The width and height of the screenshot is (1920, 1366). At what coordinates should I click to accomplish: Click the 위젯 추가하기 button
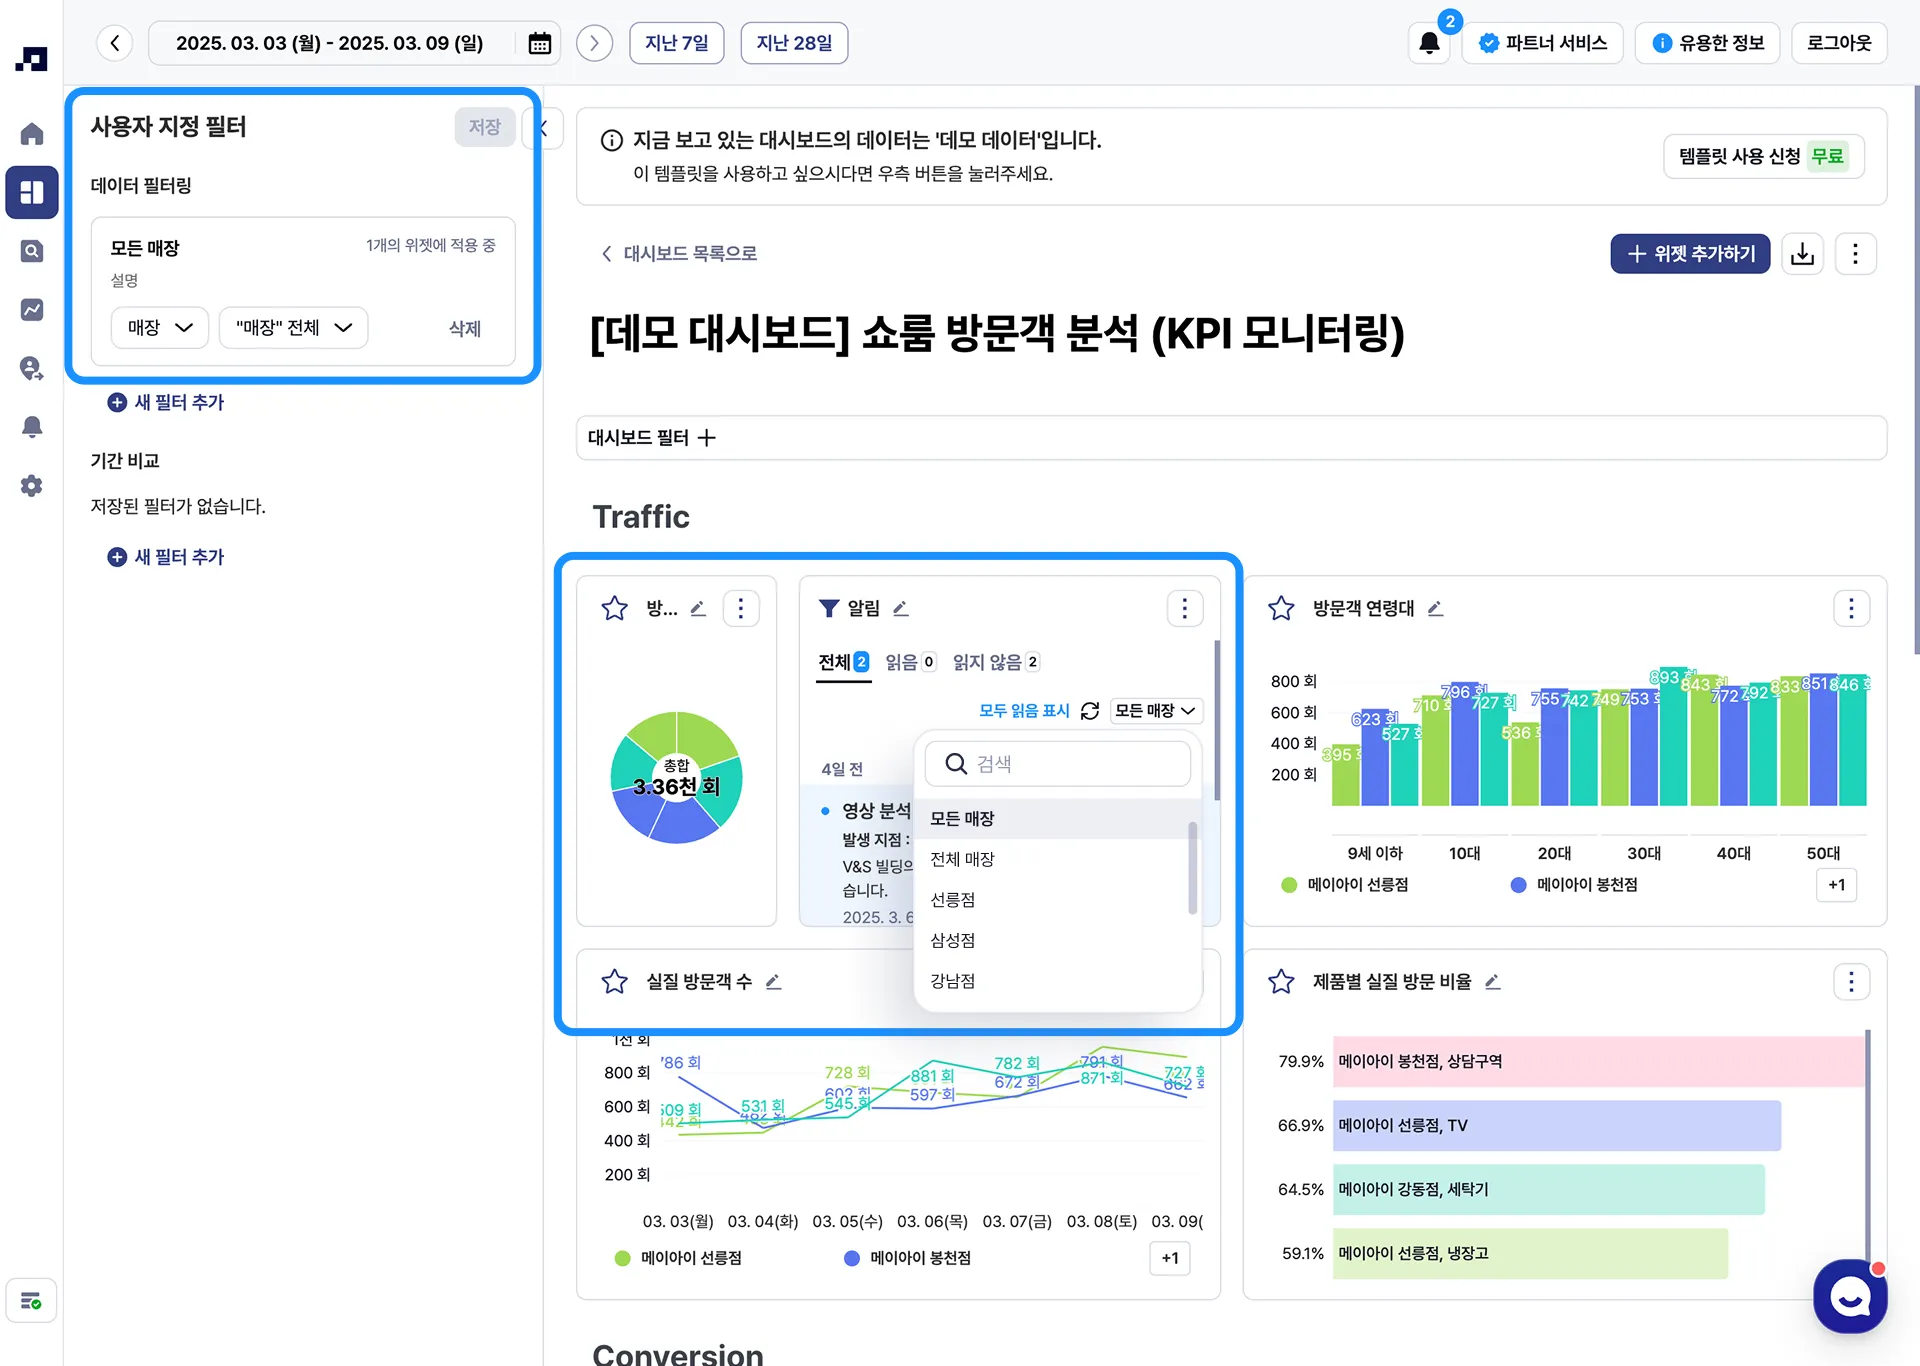[1690, 254]
